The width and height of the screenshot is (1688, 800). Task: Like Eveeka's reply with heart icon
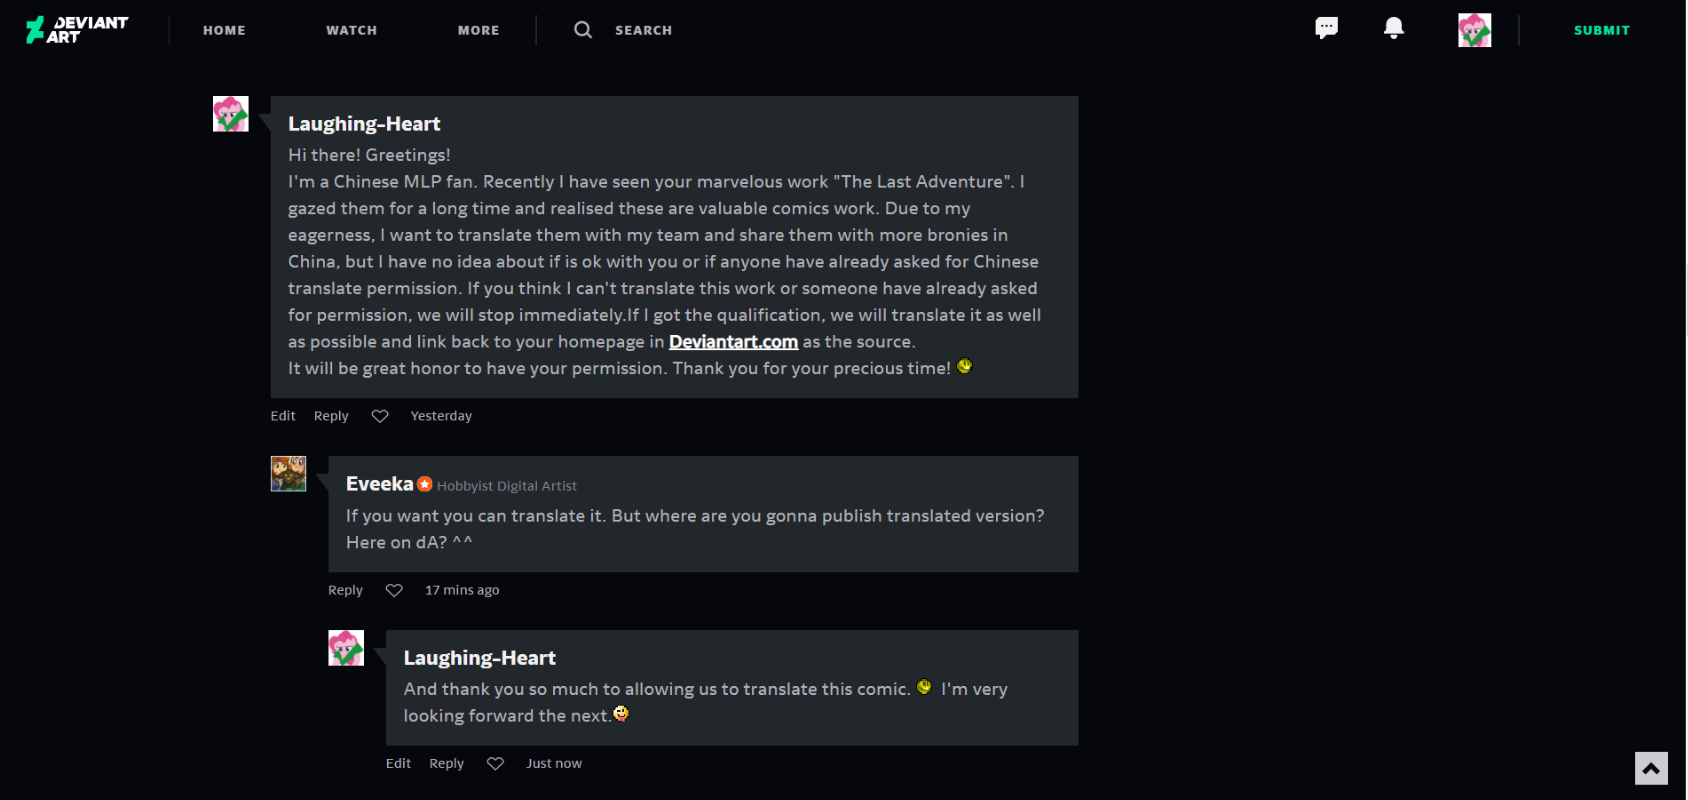click(394, 590)
